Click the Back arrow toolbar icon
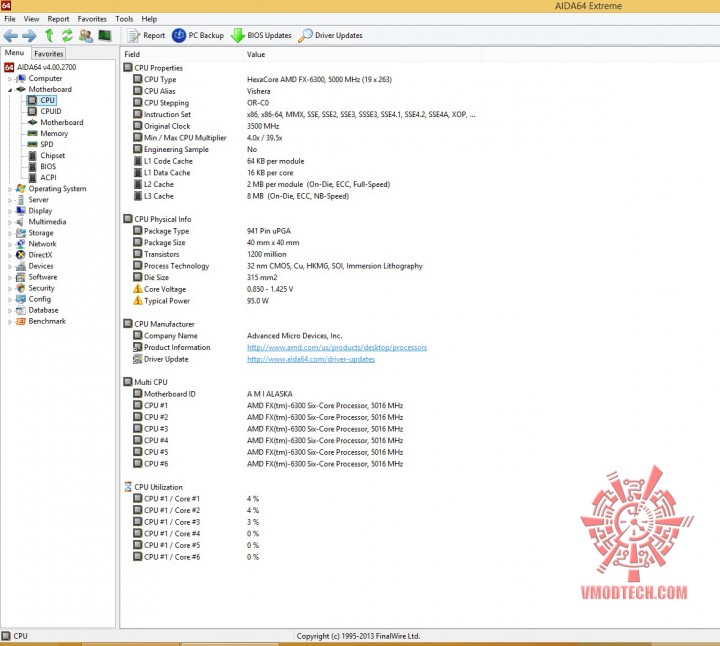This screenshot has width=720, height=646. click(x=11, y=35)
